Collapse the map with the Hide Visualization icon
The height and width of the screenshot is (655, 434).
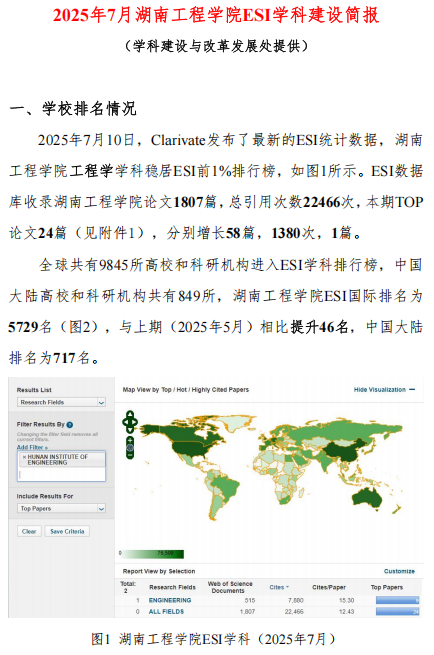click(412, 389)
